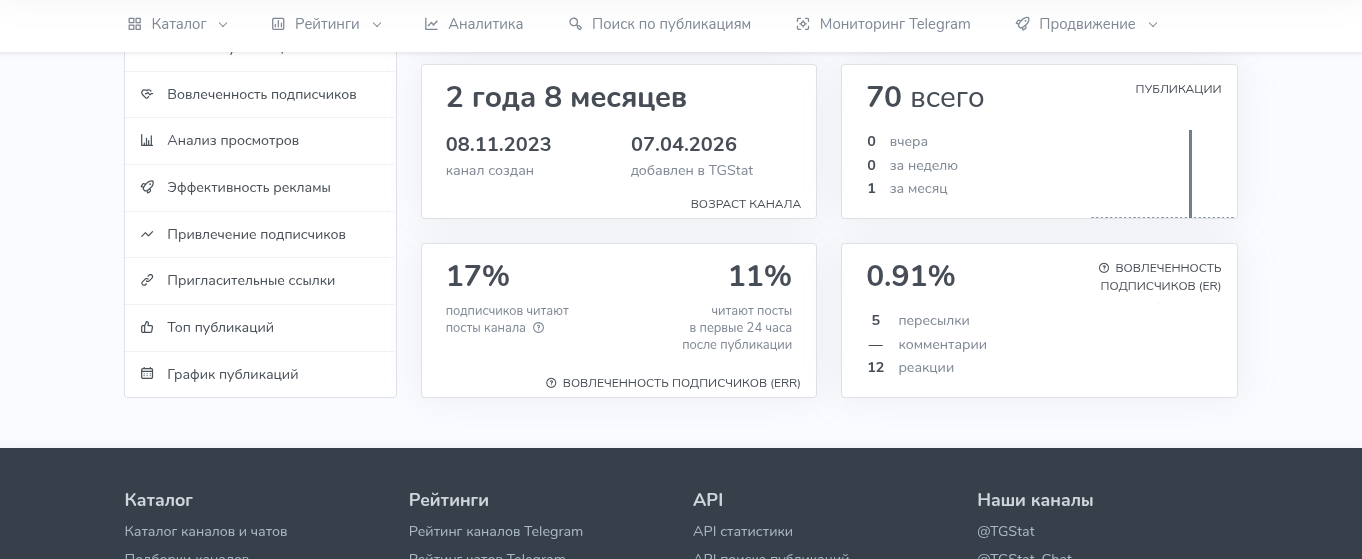
Task: Click the комментарии row
Action: (928, 345)
